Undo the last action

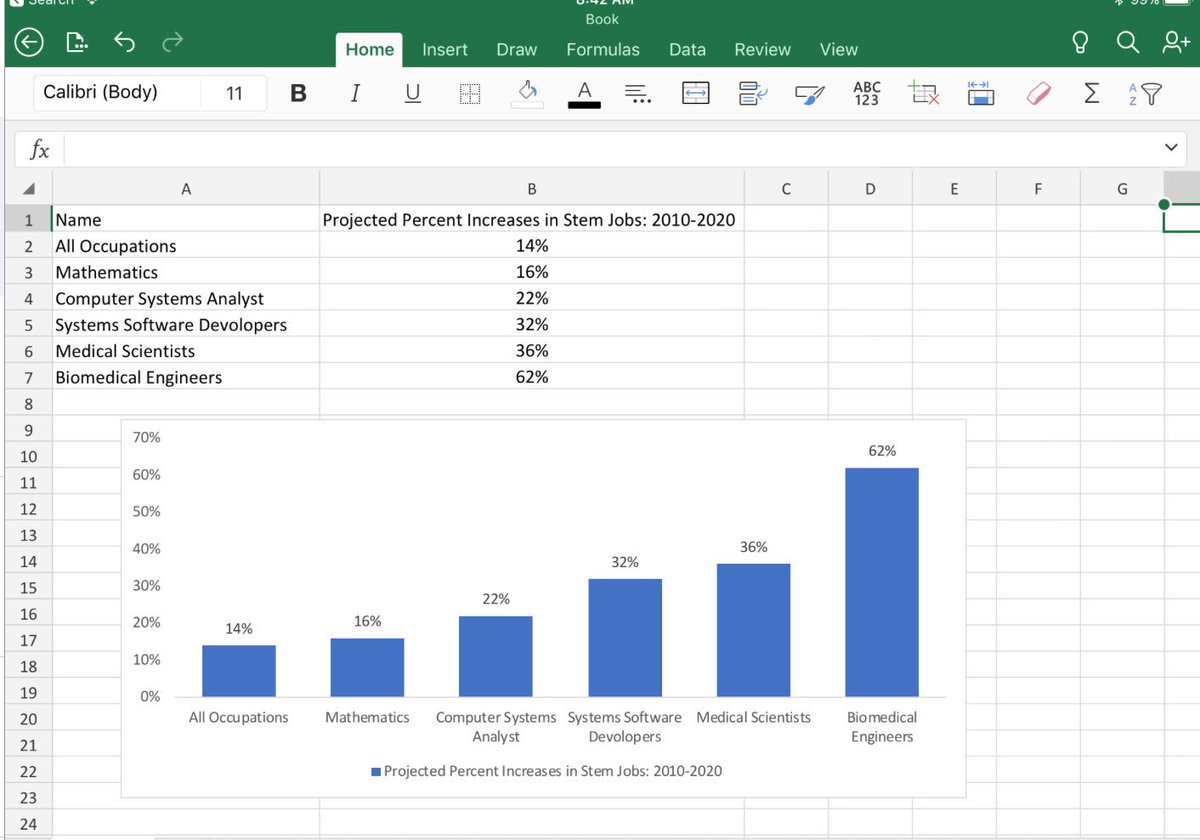click(x=124, y=43)
